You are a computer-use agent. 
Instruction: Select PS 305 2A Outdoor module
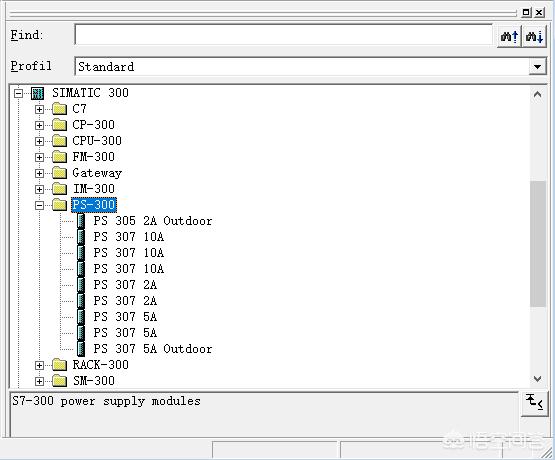click(x=153, y=221)
